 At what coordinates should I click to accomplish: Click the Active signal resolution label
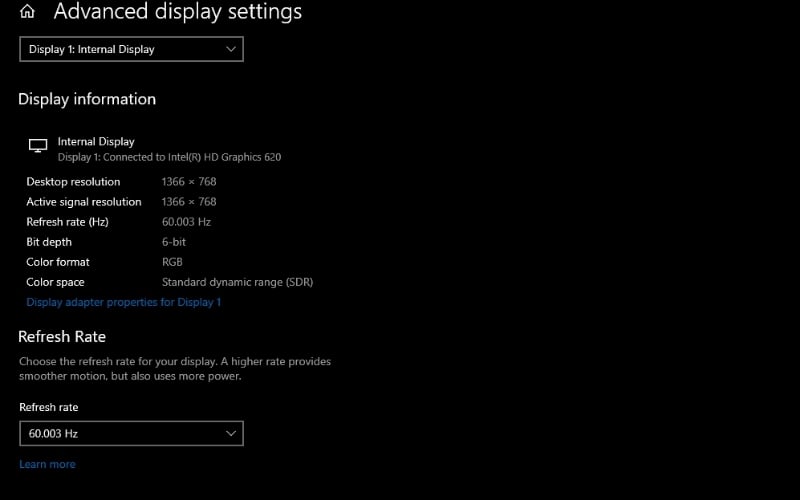tap(84, 202)
